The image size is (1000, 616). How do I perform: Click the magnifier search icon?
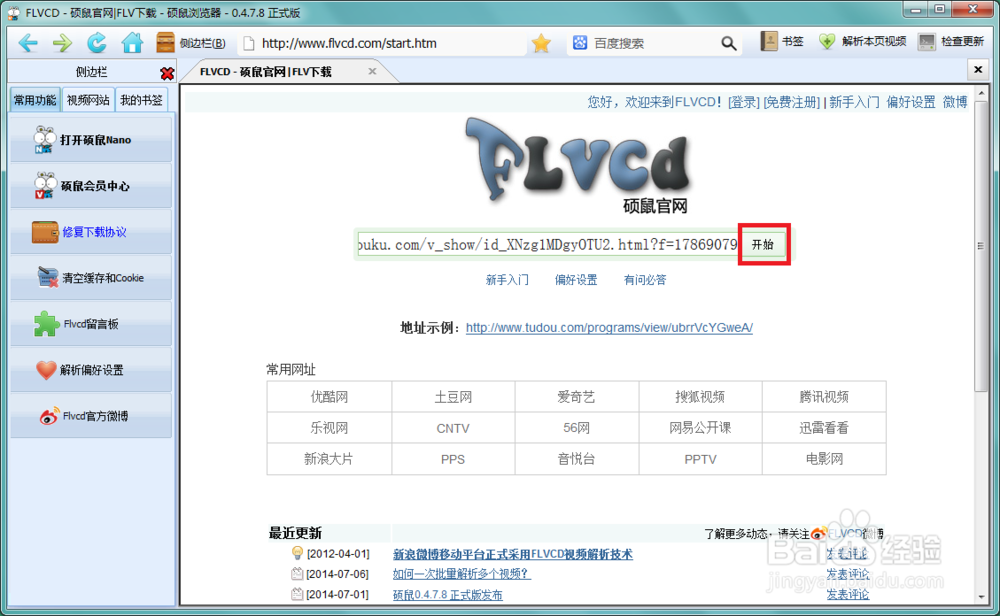[728, 43]
